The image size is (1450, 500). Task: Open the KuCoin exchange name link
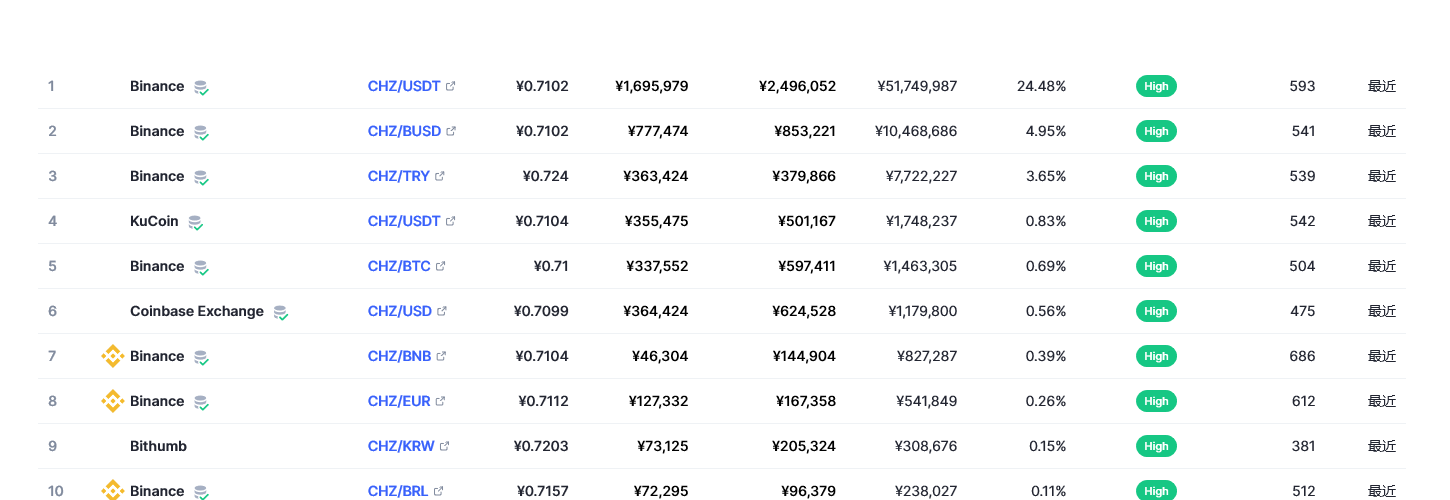click(154, 221)
